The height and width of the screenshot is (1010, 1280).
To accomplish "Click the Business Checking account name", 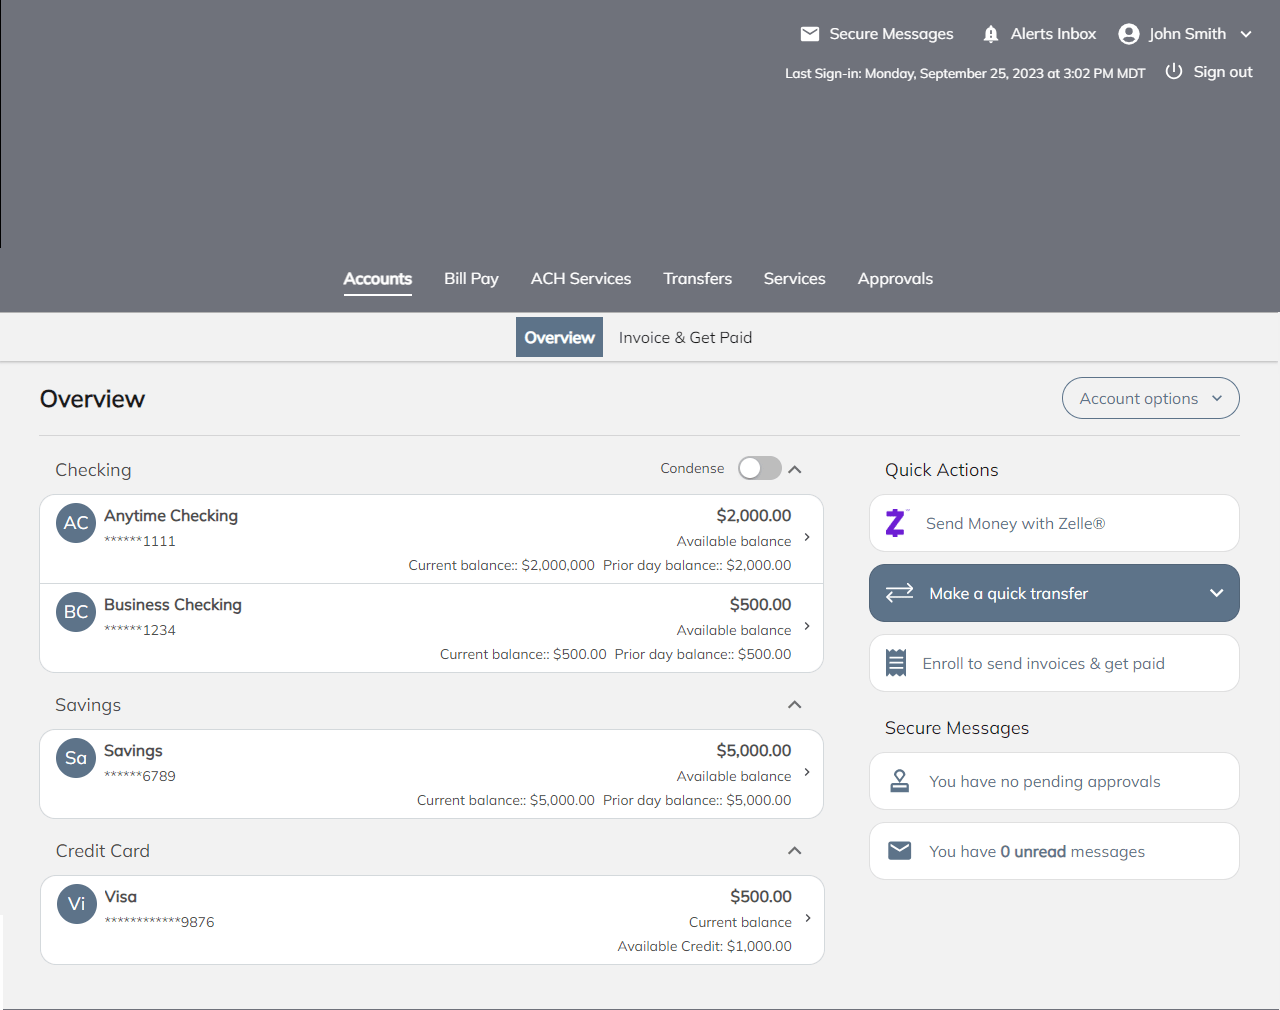I will click(173, 605).
